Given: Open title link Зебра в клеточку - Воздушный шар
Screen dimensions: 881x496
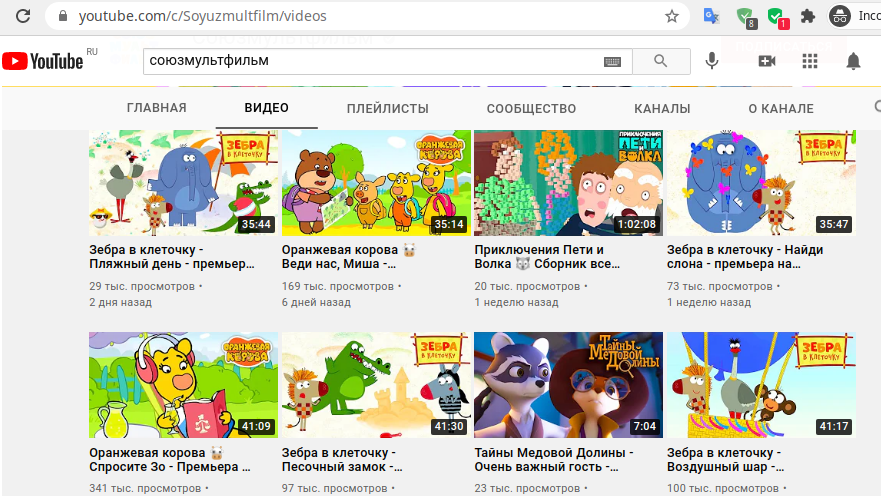Looking at the screenshot, I should tap(726, 459).
